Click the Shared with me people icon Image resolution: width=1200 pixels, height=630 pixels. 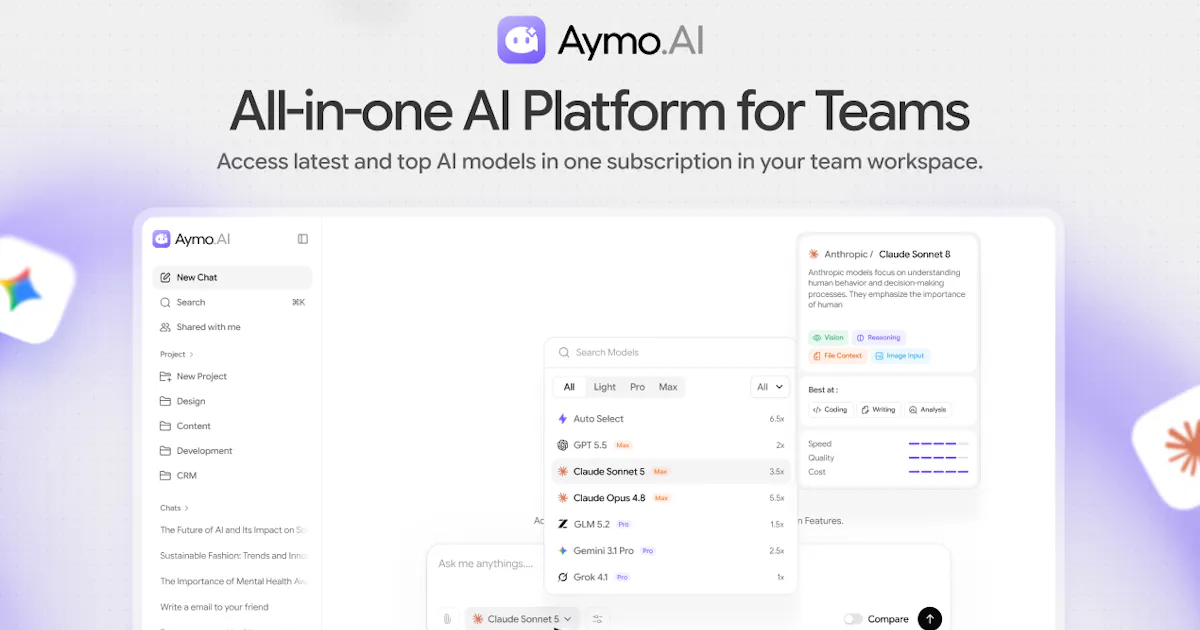tap(165, 327)
